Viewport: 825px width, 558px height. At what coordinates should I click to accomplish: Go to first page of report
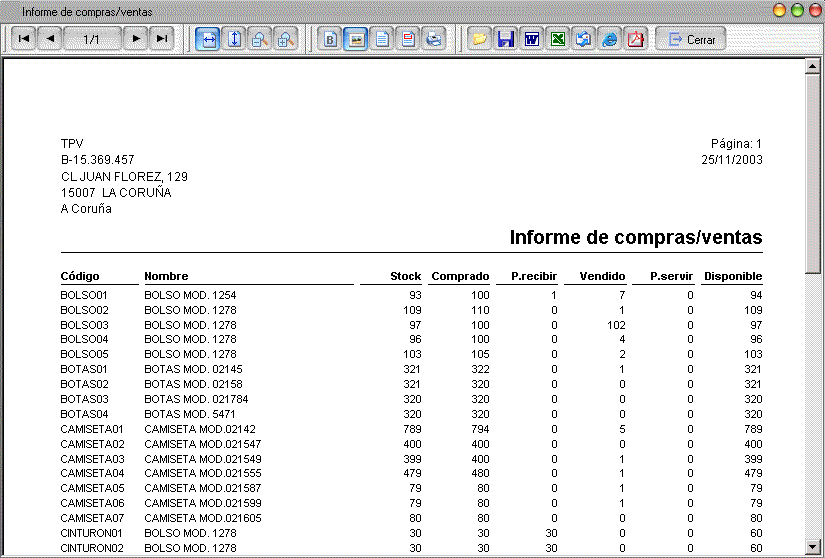tap(24, 39)
